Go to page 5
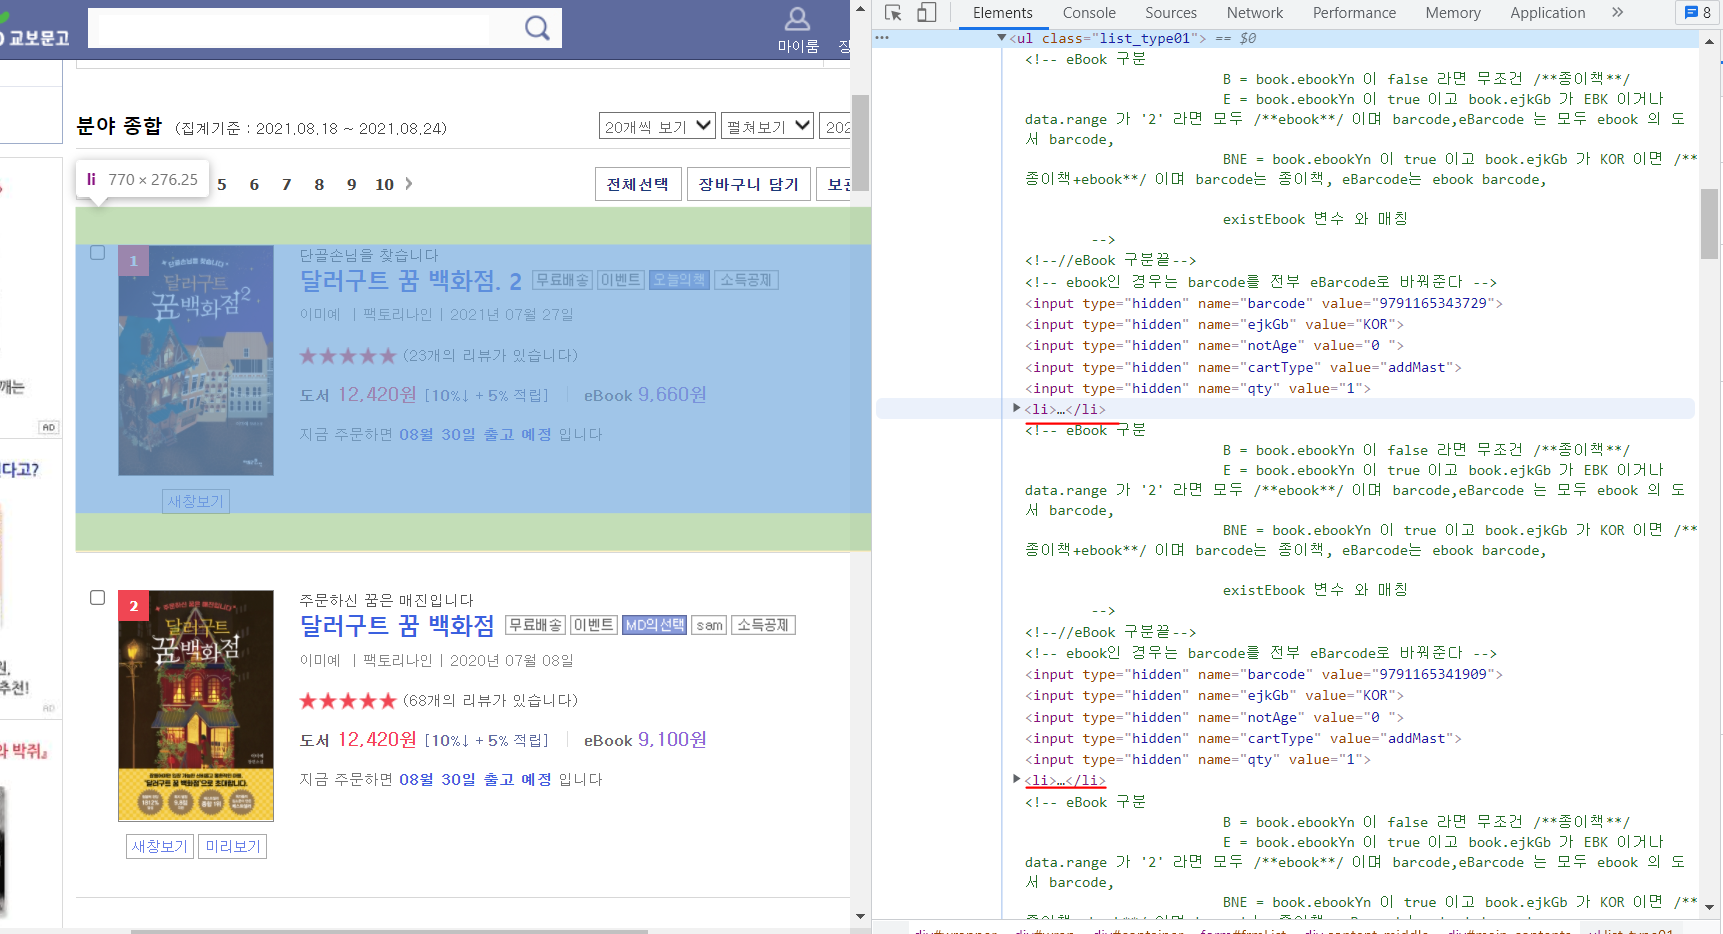This screenshot has width=1723, height=934. (x=222, y=184)
